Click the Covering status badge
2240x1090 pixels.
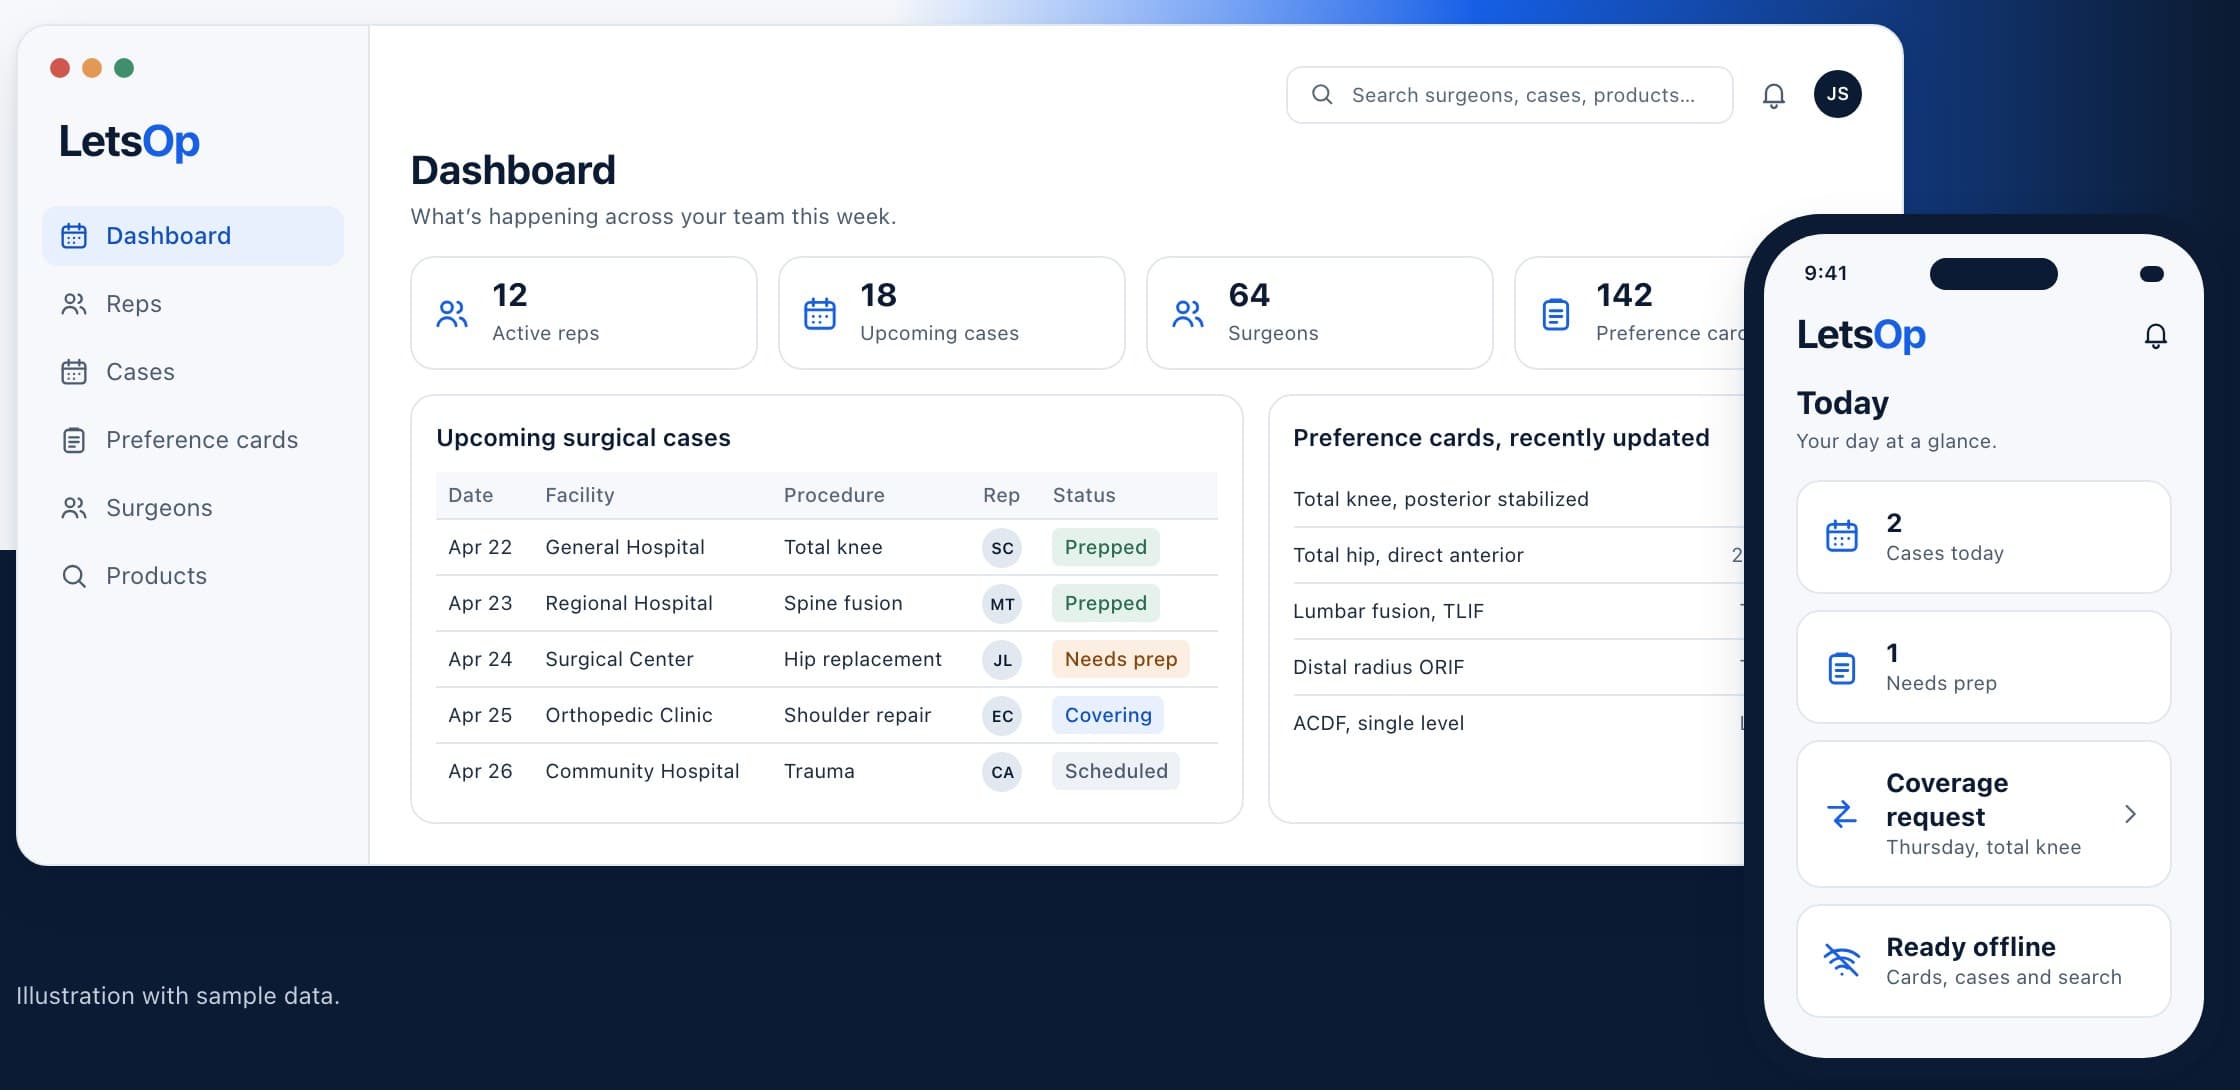click(1108, 715)
